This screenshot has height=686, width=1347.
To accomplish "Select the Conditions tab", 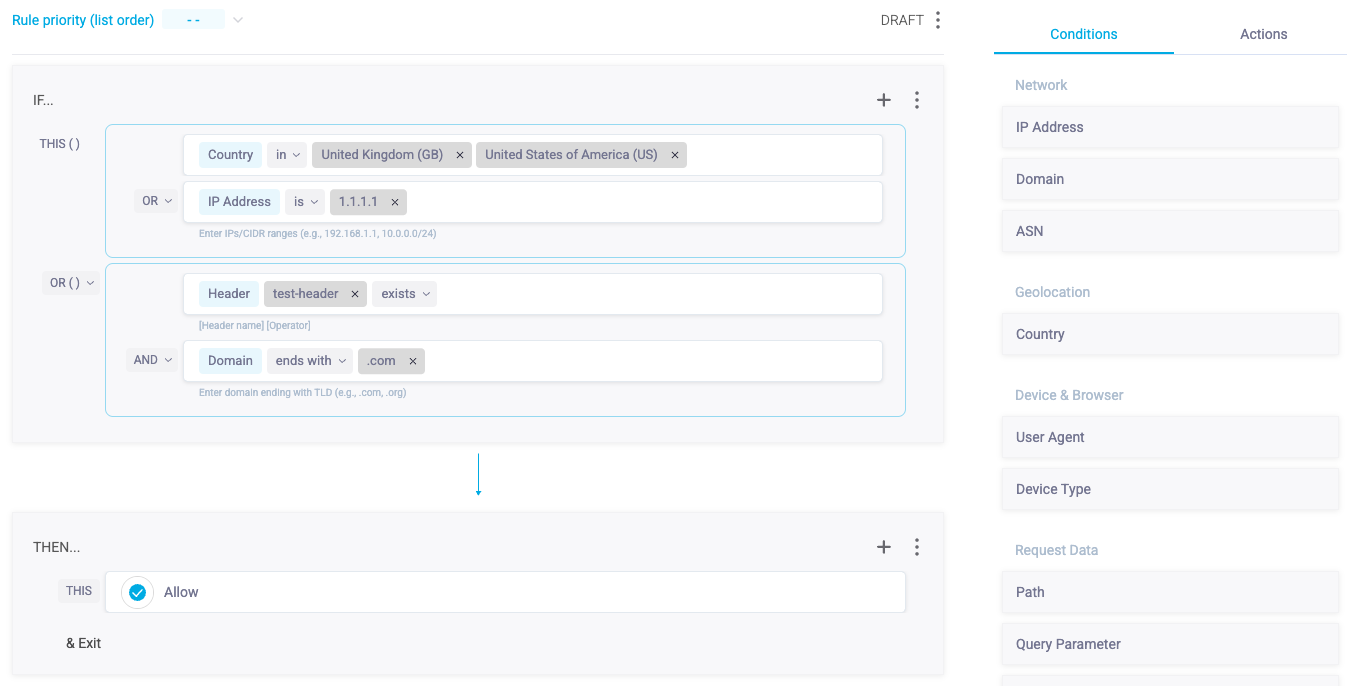I will pos(1083,34).
